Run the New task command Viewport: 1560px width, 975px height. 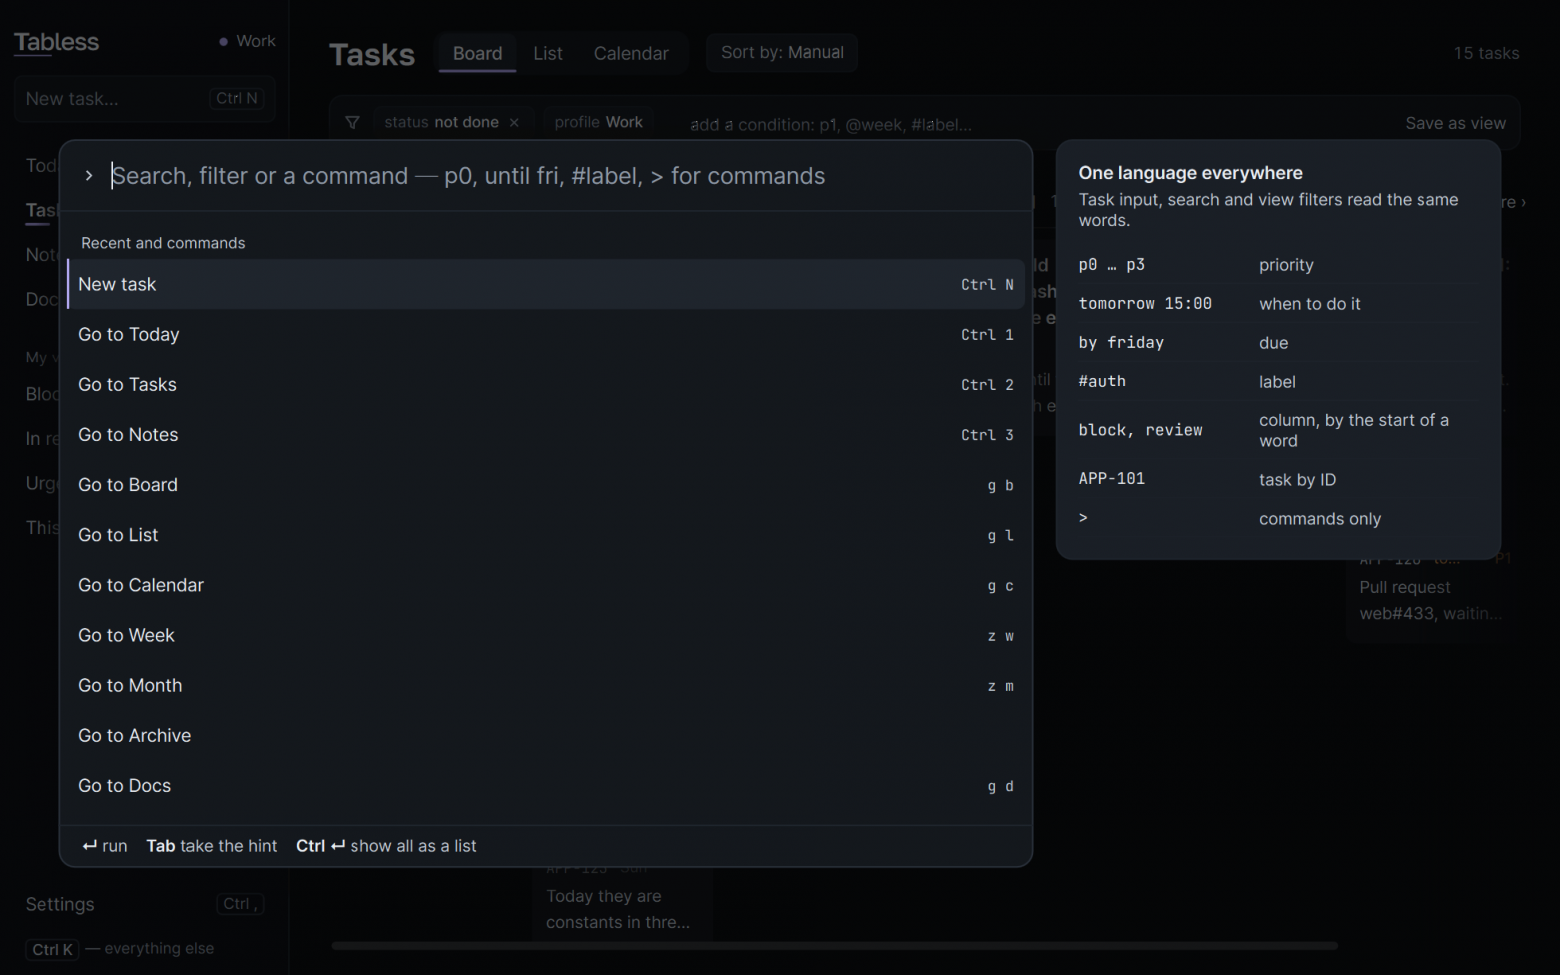pos(546,284)
